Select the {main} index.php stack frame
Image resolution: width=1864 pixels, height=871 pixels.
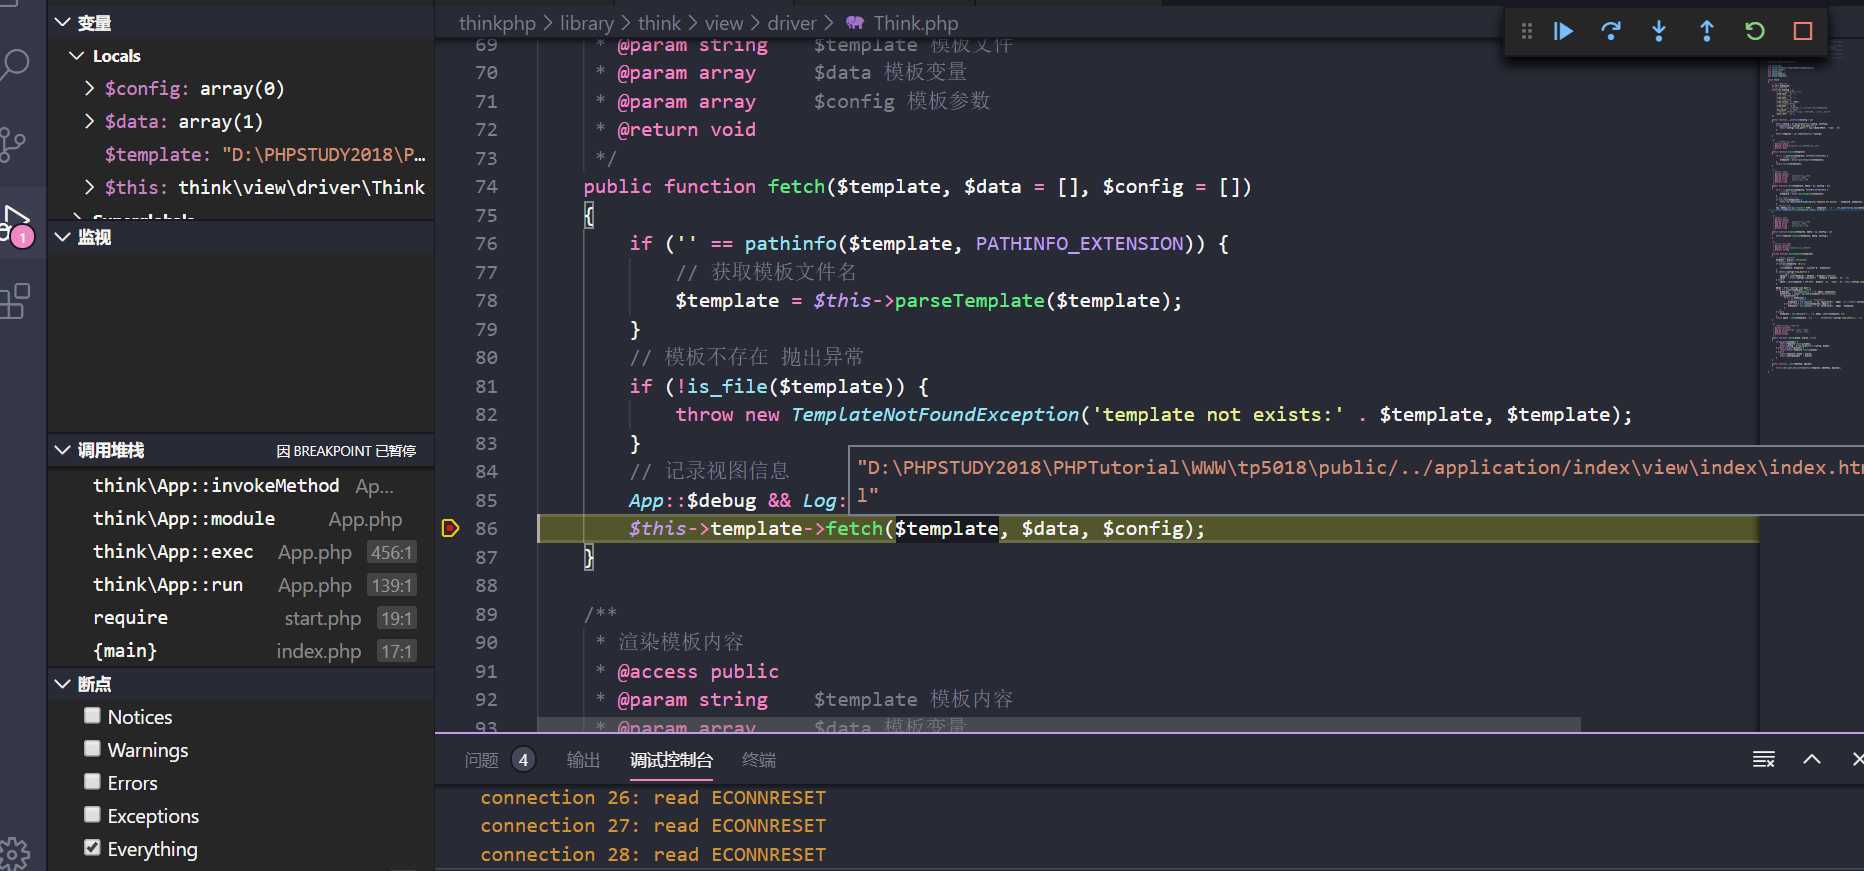pyautogui.click(x=241, y=650)
